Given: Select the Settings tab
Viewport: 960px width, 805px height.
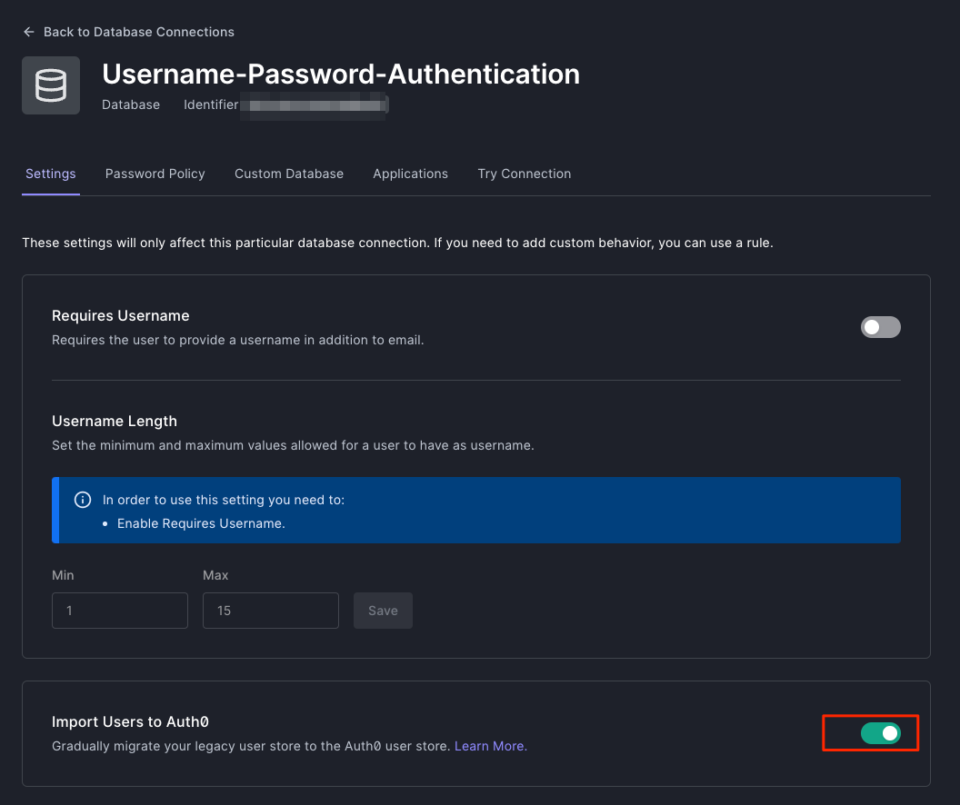Looking at the screenshot, I should pyautogui.click(x=50, y=173).
